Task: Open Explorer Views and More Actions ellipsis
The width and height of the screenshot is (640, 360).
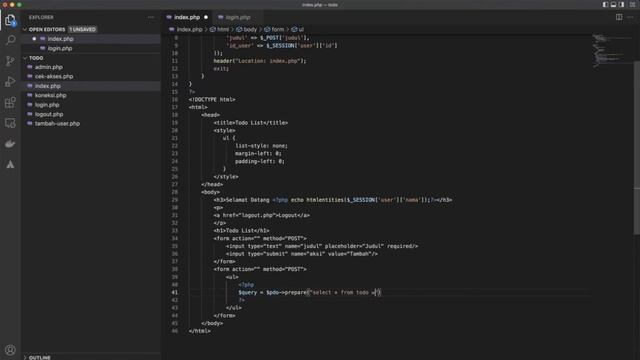Action: point(151,17)
